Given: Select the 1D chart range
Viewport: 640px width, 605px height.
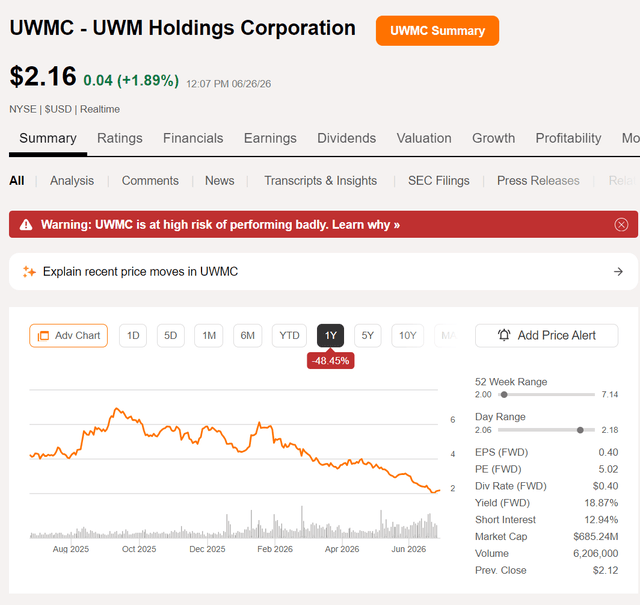Looking at the screenshot, I should 133,336.
